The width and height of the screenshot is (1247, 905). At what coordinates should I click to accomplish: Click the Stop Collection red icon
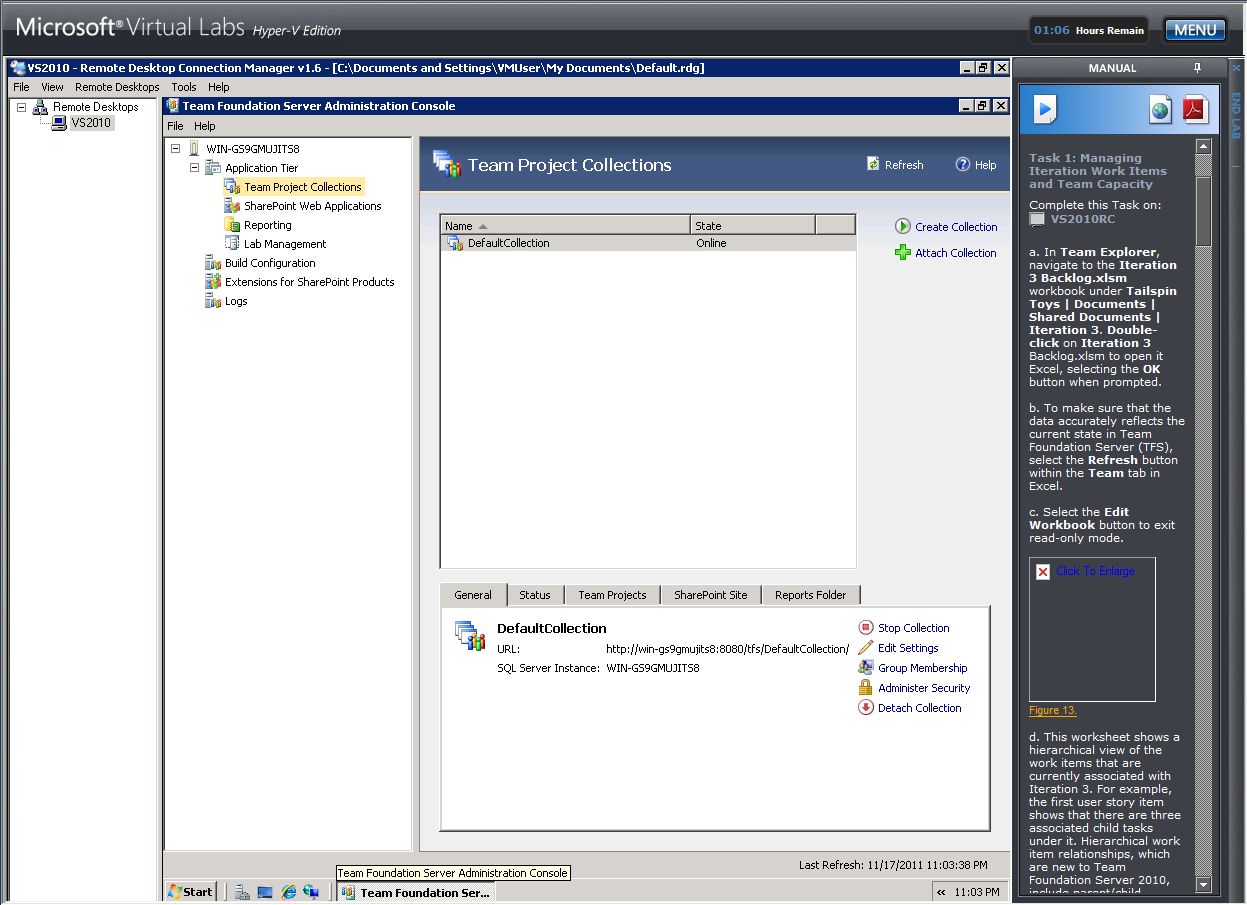(866, 627)
